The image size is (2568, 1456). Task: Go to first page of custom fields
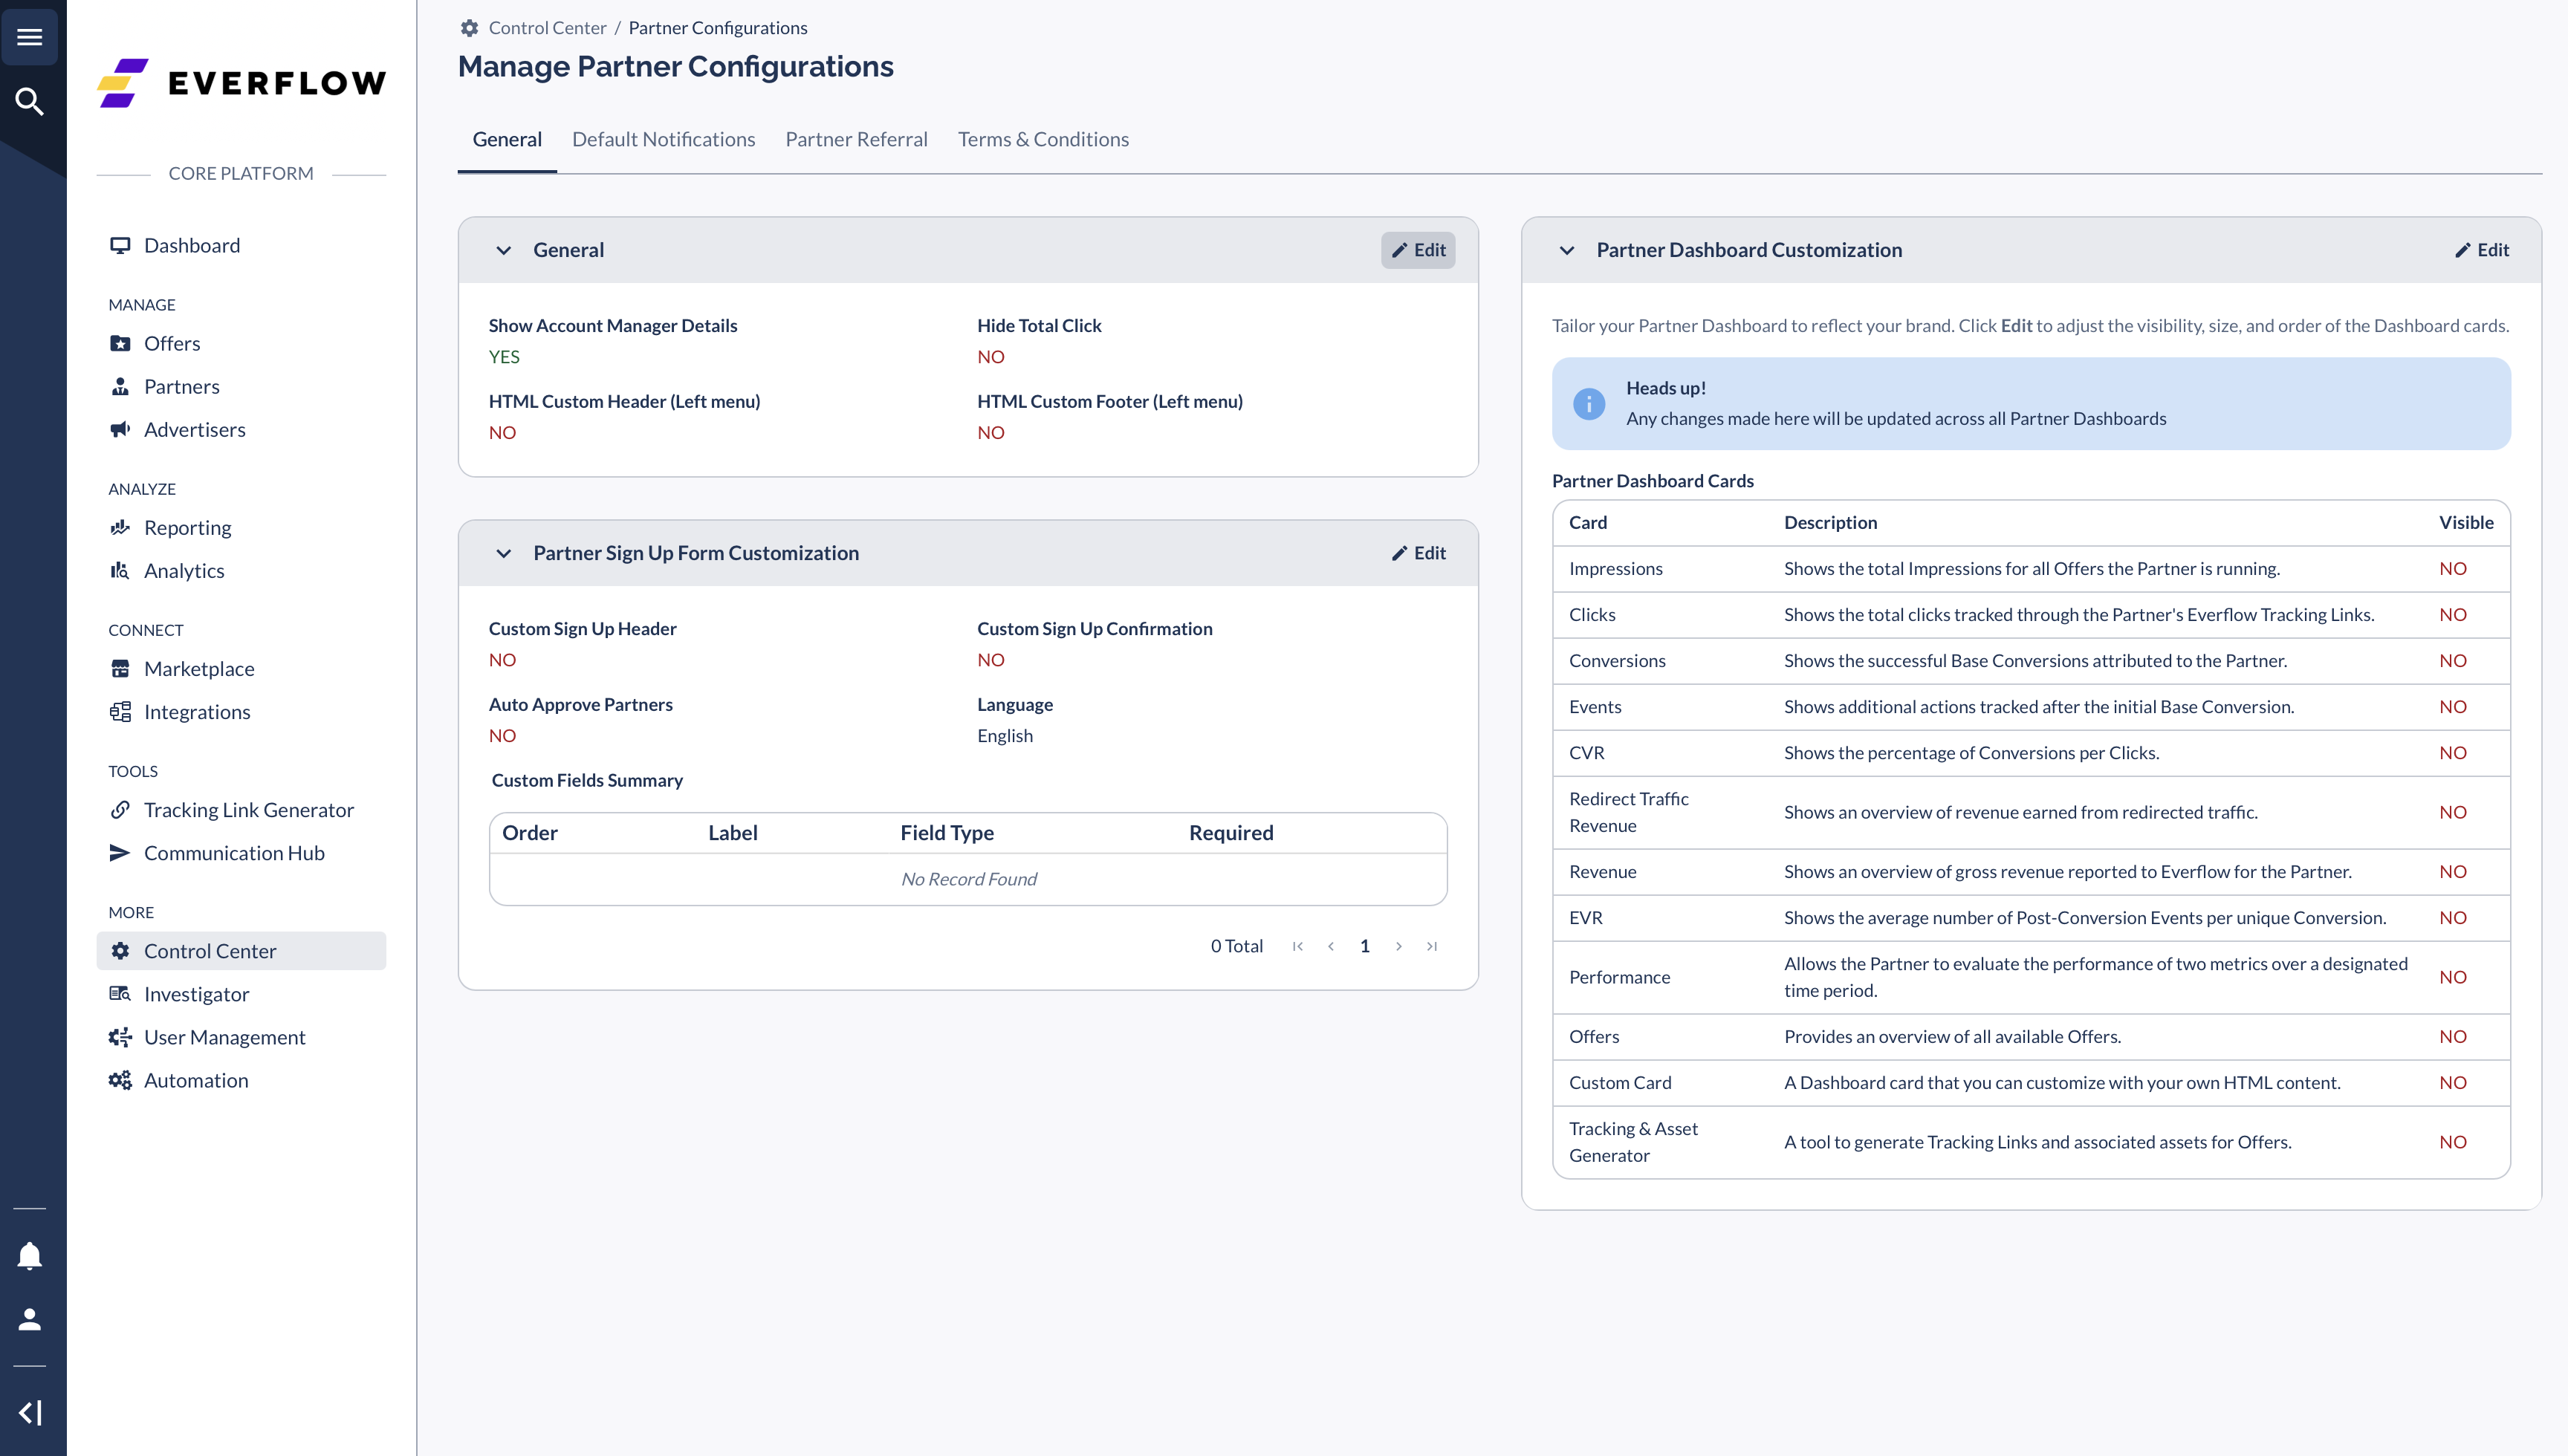1297,946
